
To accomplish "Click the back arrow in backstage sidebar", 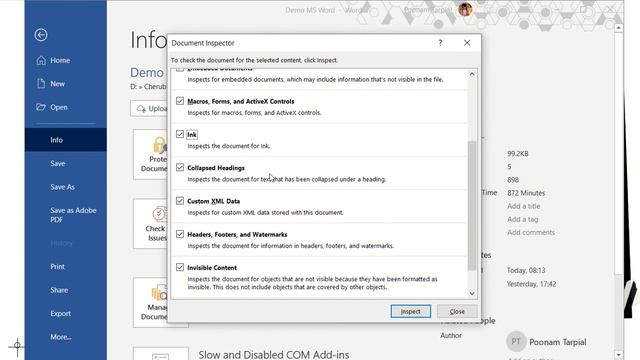I will click(41, 35).
